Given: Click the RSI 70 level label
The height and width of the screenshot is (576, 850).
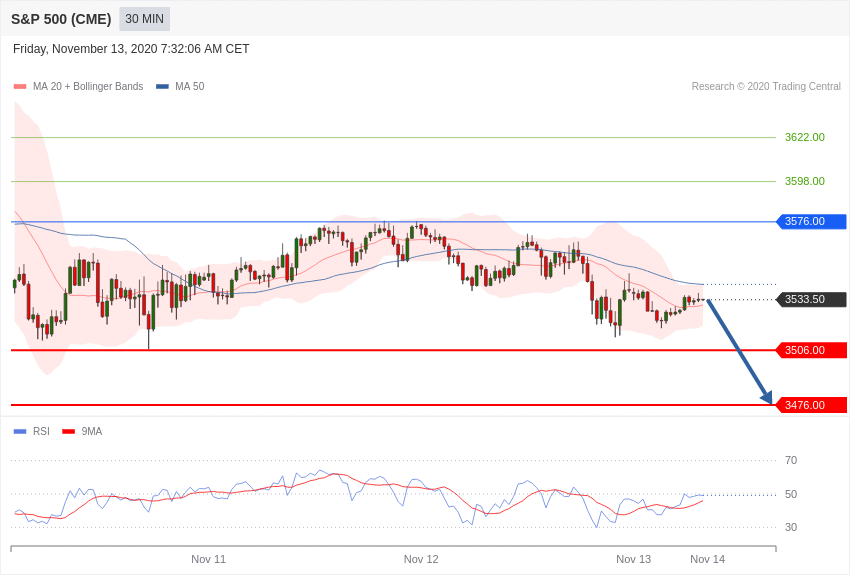Looking at the screenshot, I should (791, 460).
